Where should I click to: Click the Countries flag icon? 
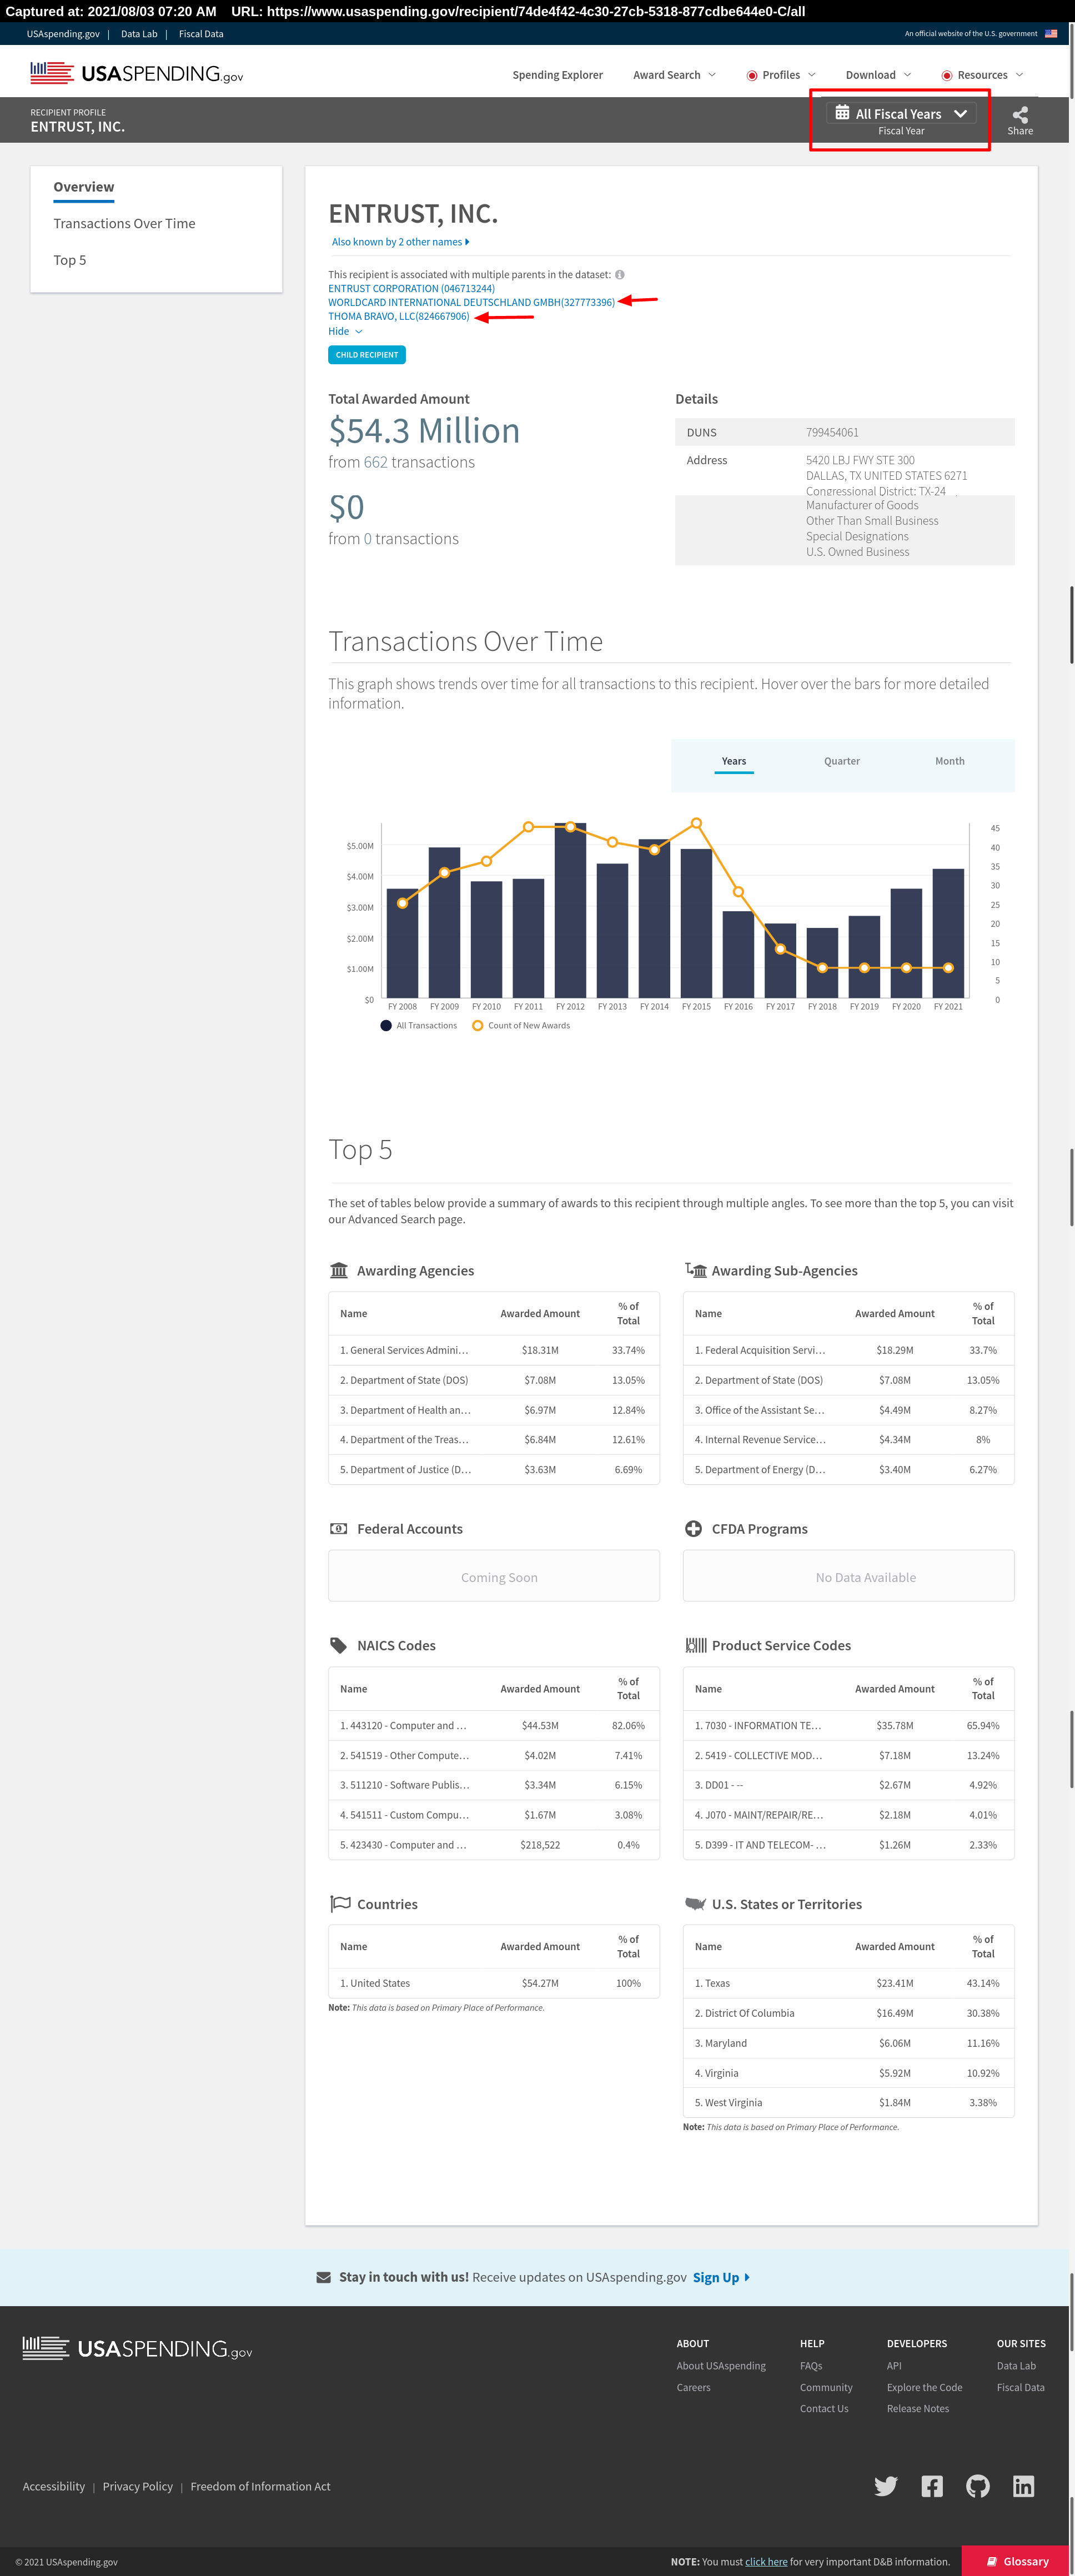click(x=340, y=1904)
